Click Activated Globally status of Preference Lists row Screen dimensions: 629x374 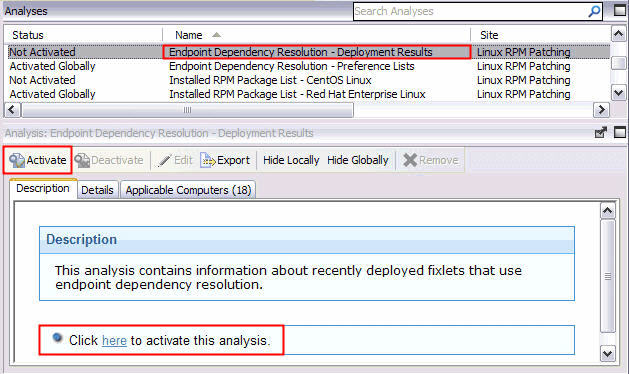[52, 66]
